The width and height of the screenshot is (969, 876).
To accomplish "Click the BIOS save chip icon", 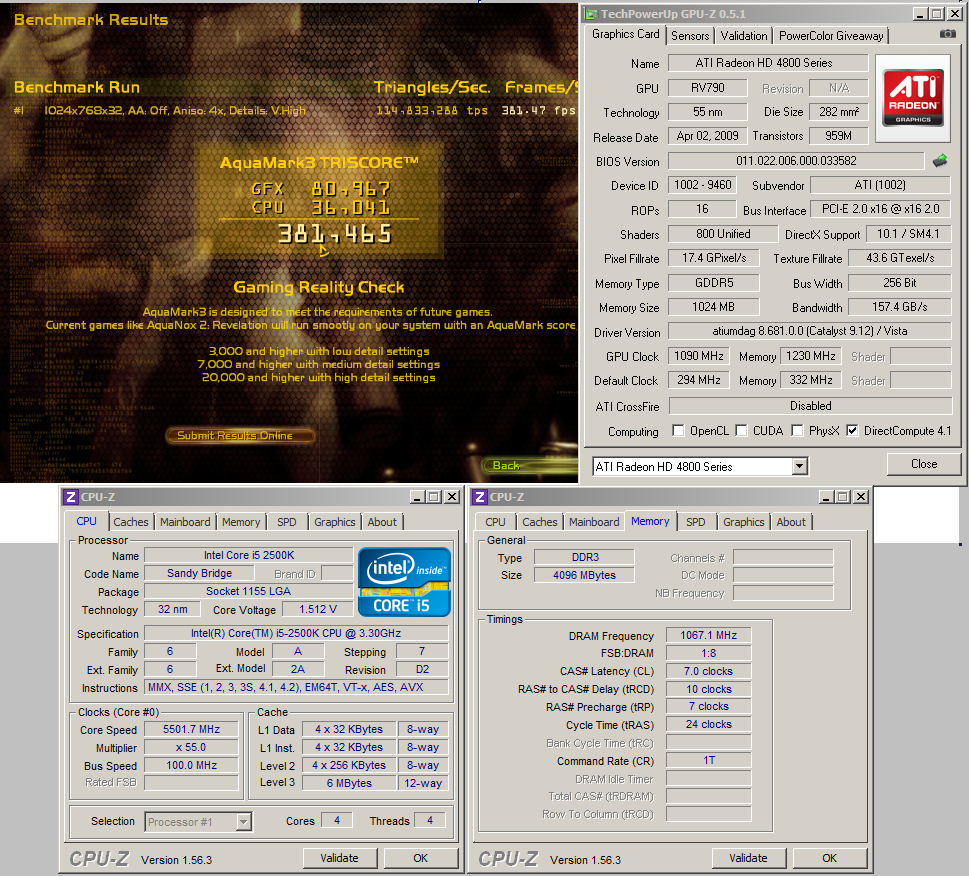I will pyautogui.click(x=940, y=161).
